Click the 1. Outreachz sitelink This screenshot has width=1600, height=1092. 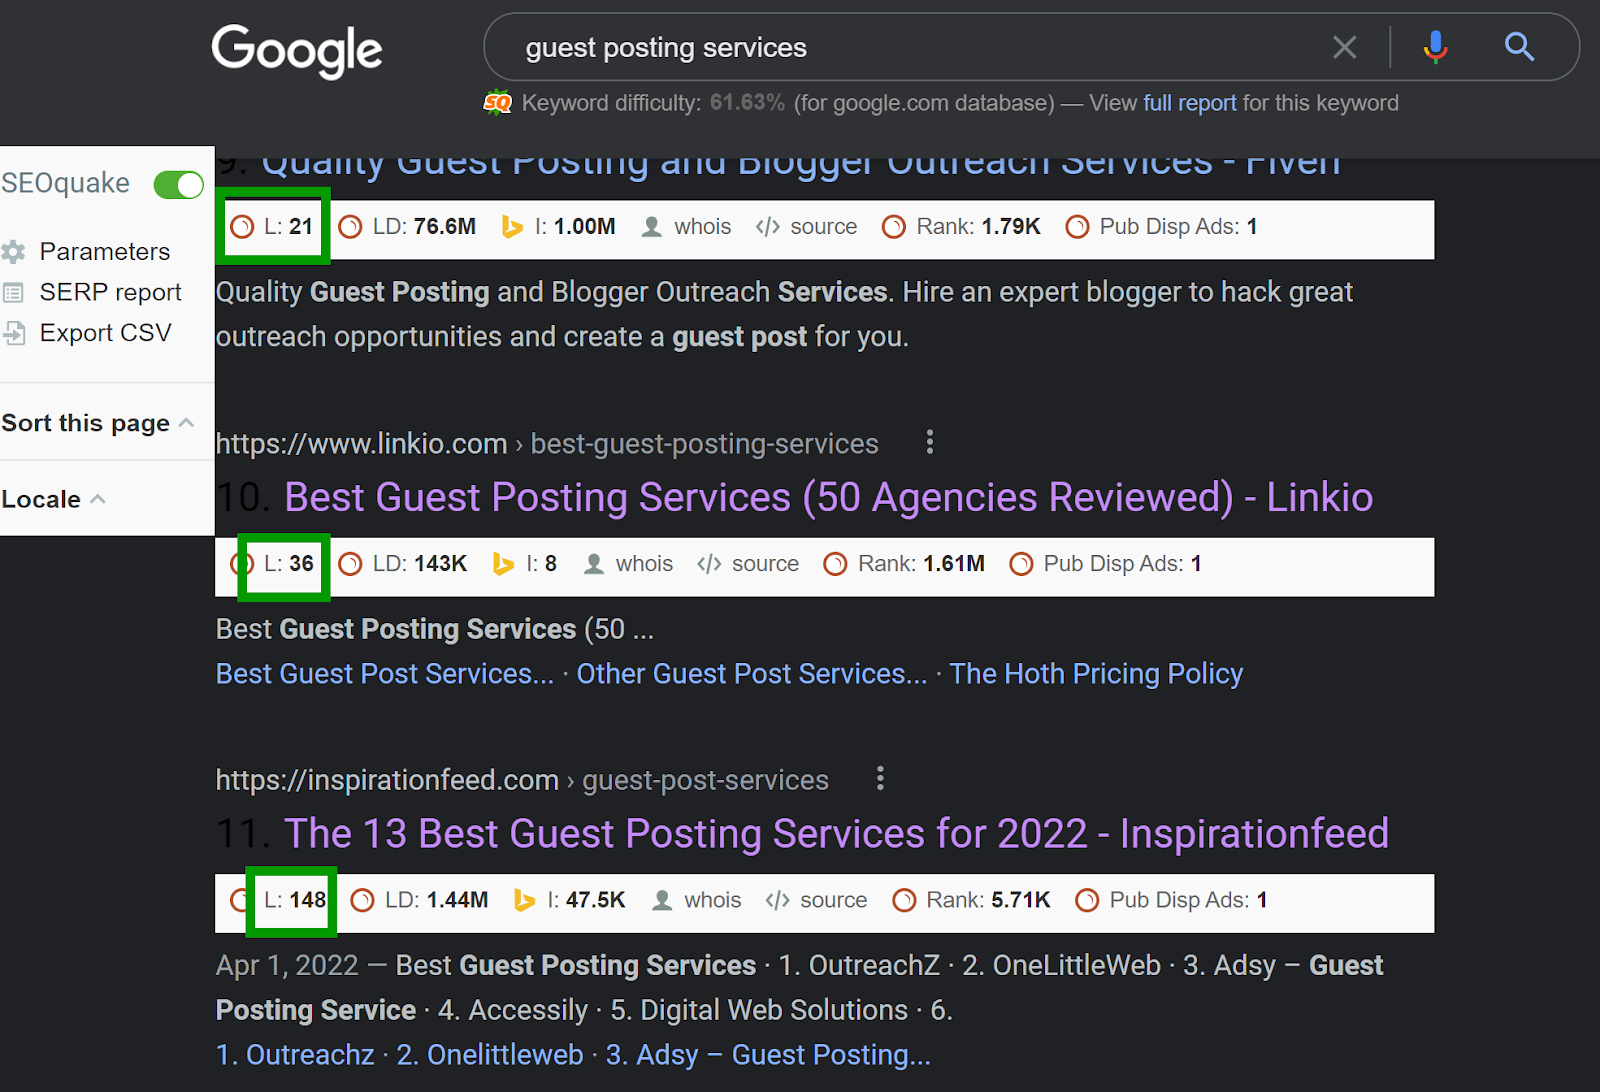pos(295,1055)
